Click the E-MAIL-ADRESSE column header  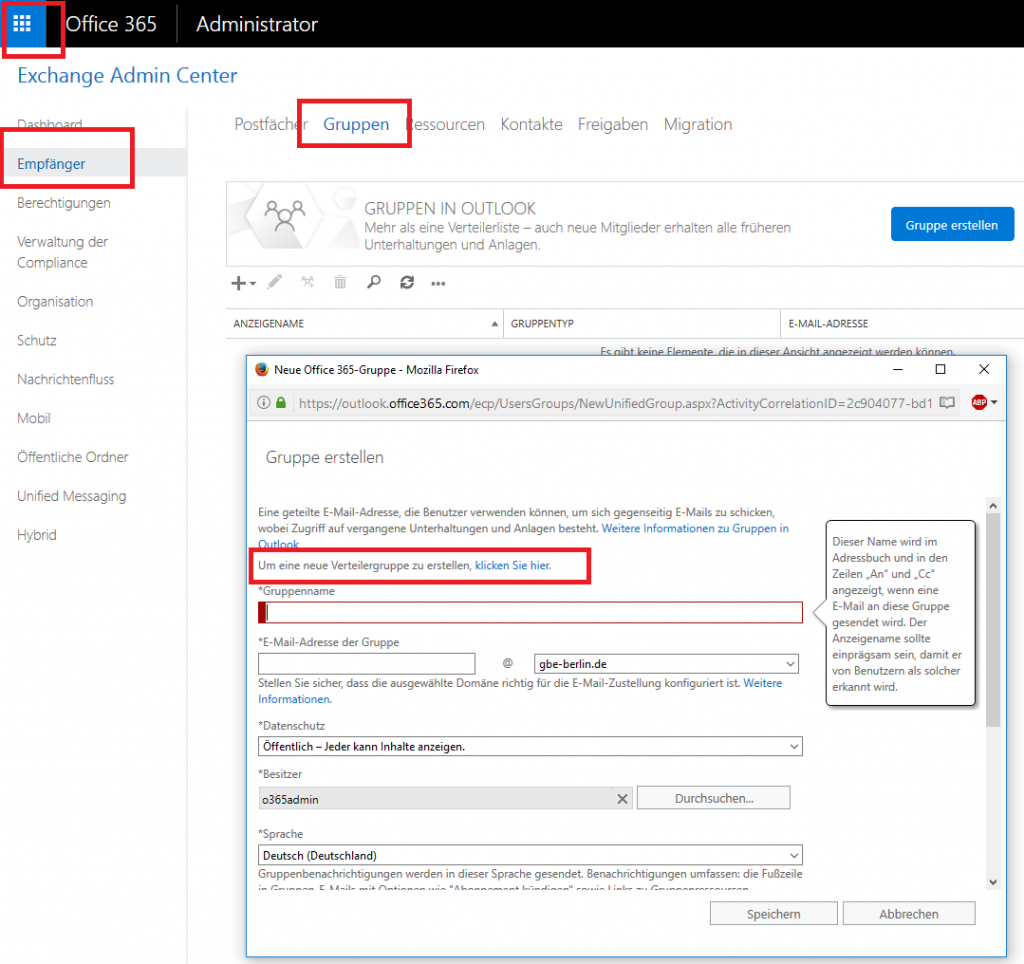click(903, 323)
